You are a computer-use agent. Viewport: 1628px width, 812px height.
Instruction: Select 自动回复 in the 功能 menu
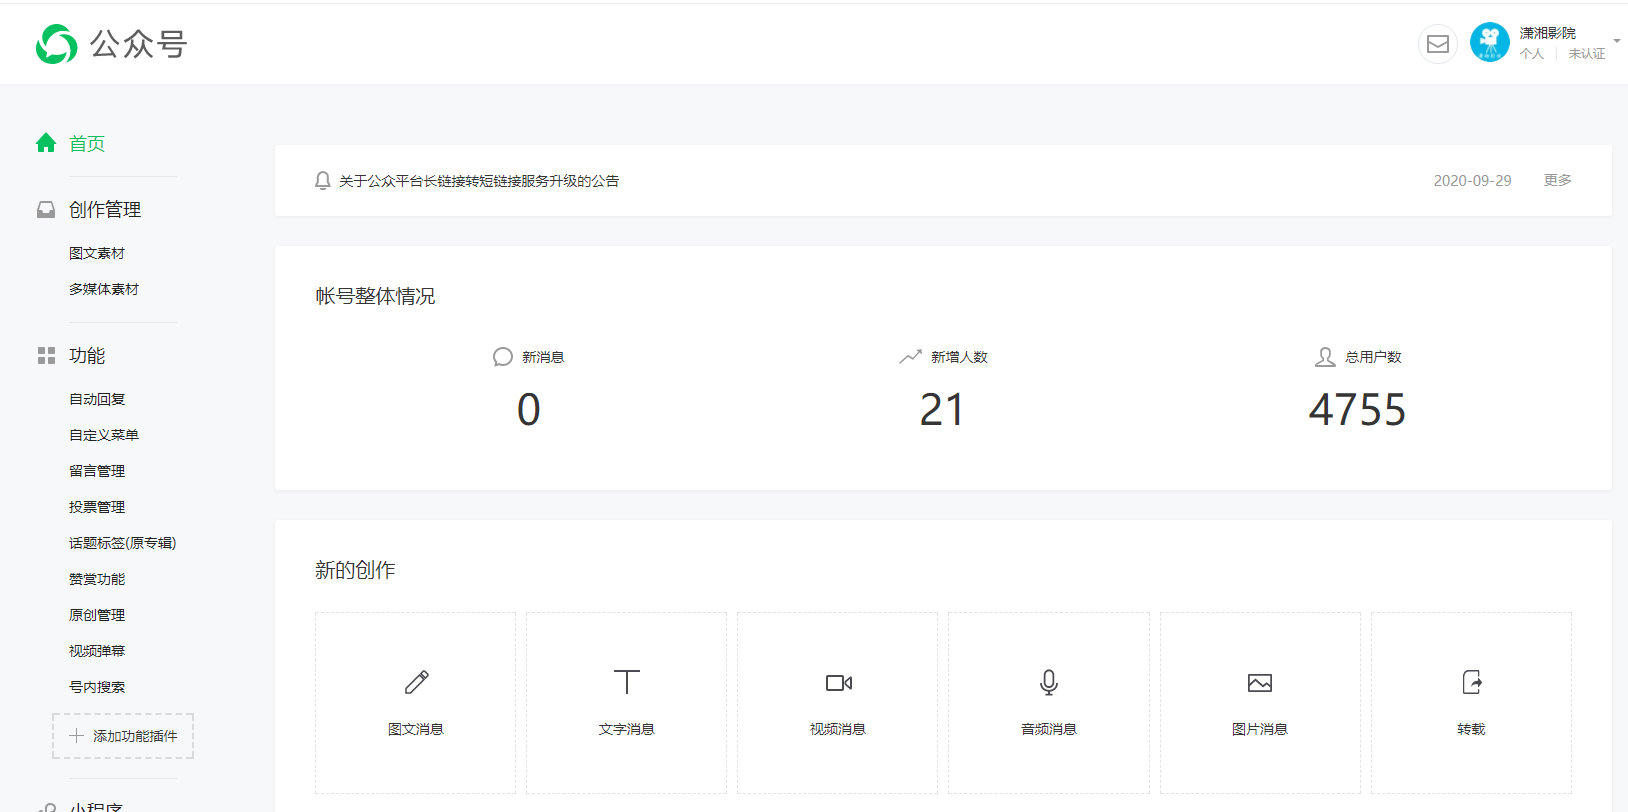[97, 400]
